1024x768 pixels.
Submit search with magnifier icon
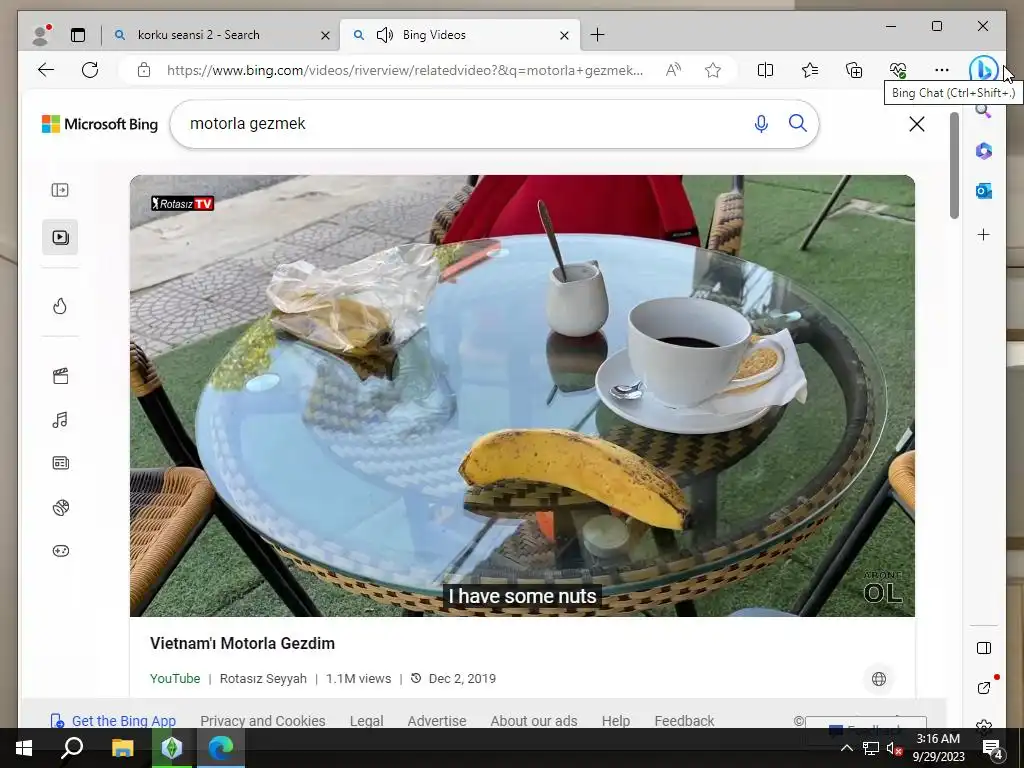(798, 123)
